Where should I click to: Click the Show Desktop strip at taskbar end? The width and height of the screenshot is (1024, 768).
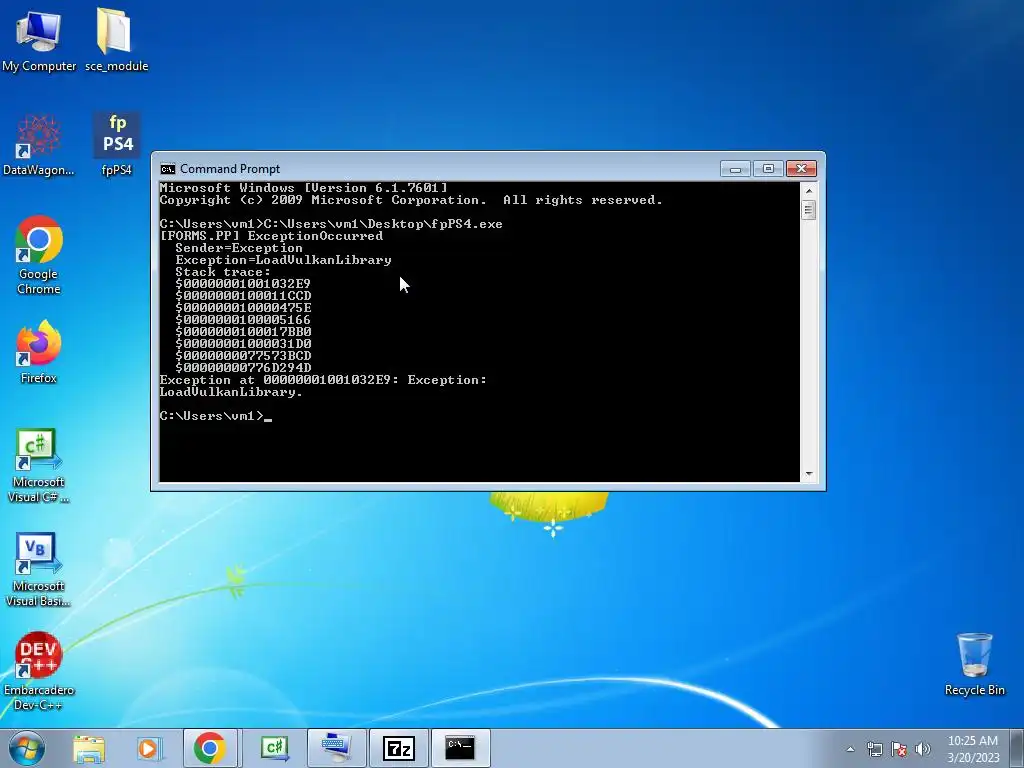click(x=1017, y=748)
